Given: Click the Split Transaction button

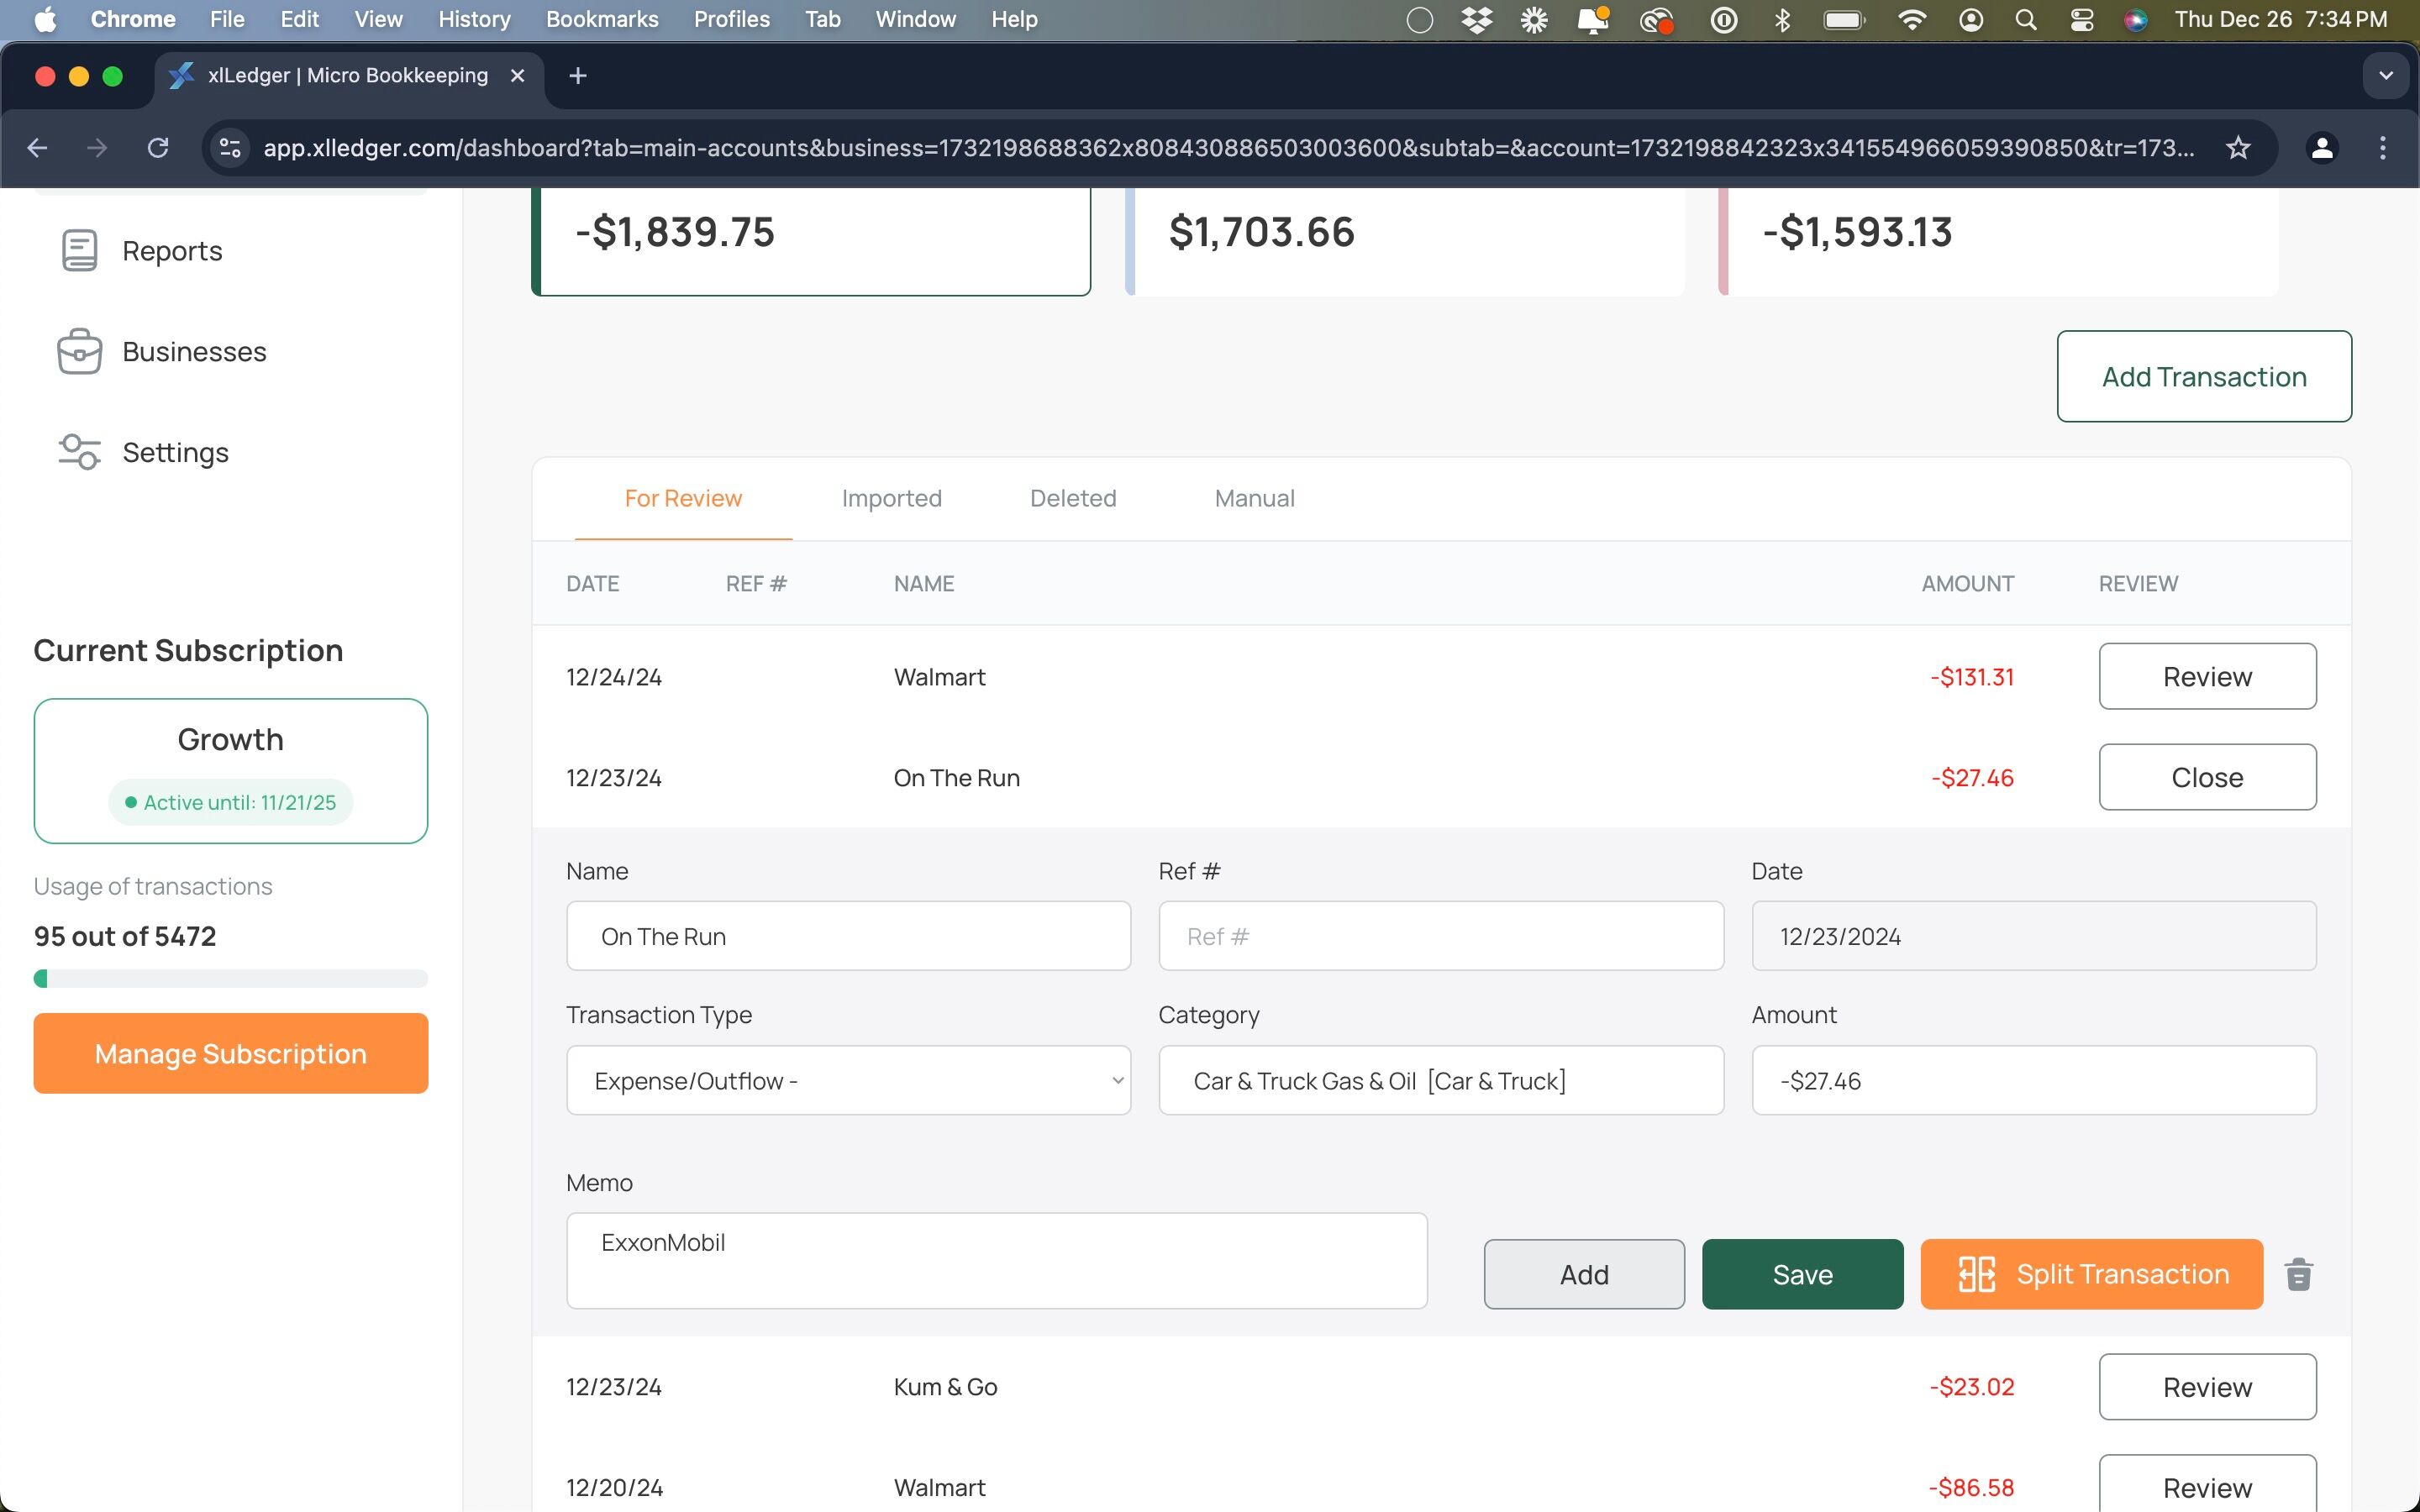Looking at the screenshot, I should pos(2091,1274).
